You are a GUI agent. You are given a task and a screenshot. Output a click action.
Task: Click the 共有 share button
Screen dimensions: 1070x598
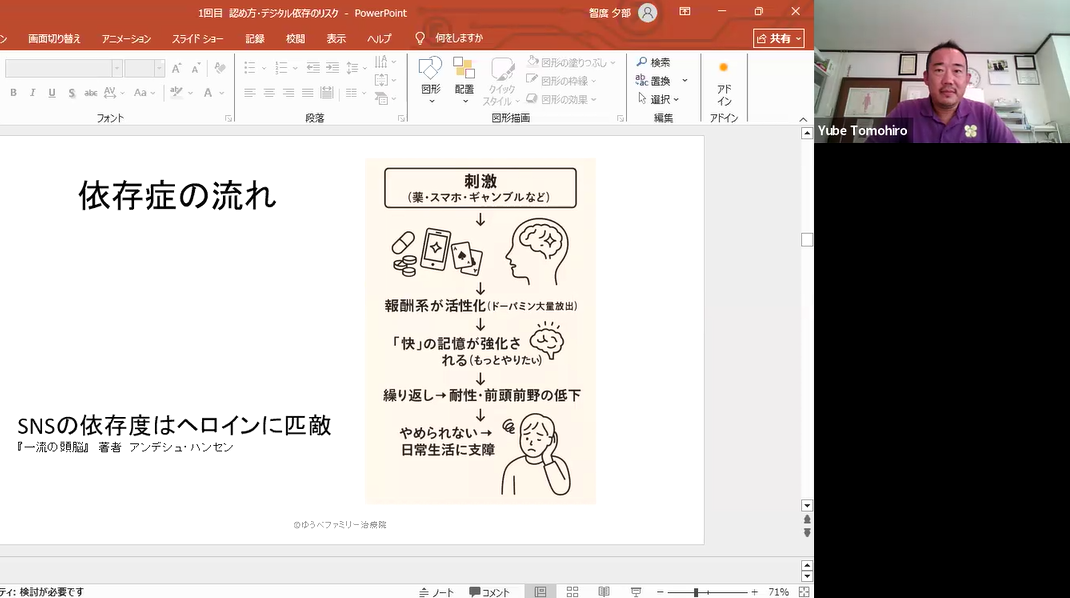[778, 38]
